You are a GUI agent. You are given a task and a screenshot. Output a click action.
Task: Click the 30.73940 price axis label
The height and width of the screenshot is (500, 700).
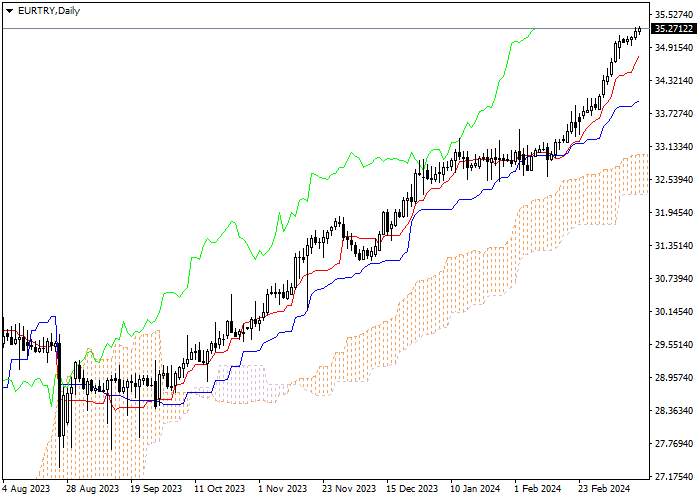point(674,279)
